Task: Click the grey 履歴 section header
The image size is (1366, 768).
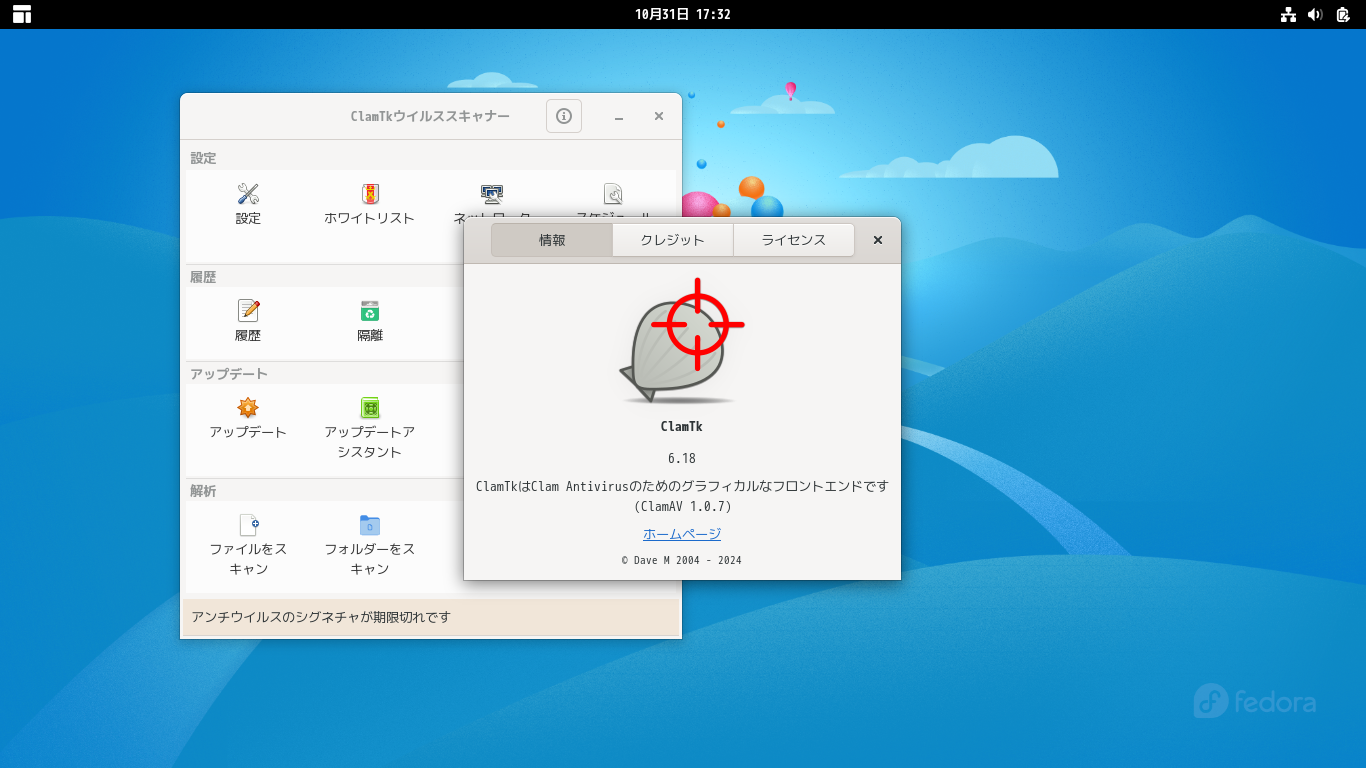Action: pos(203,277)
